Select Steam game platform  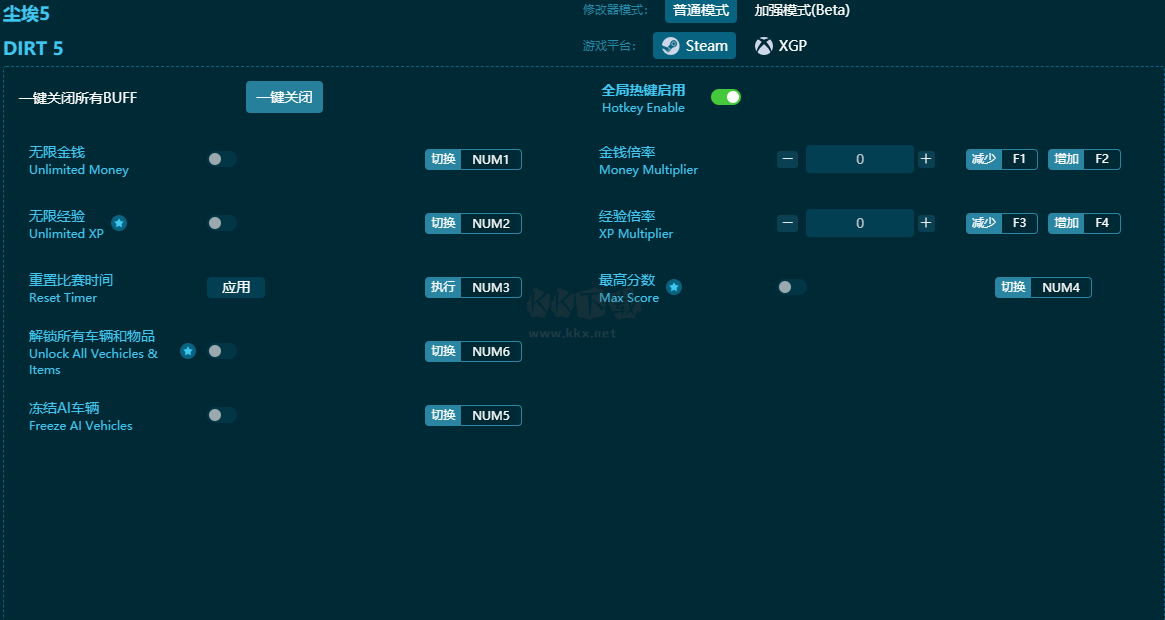click(695, 46)
